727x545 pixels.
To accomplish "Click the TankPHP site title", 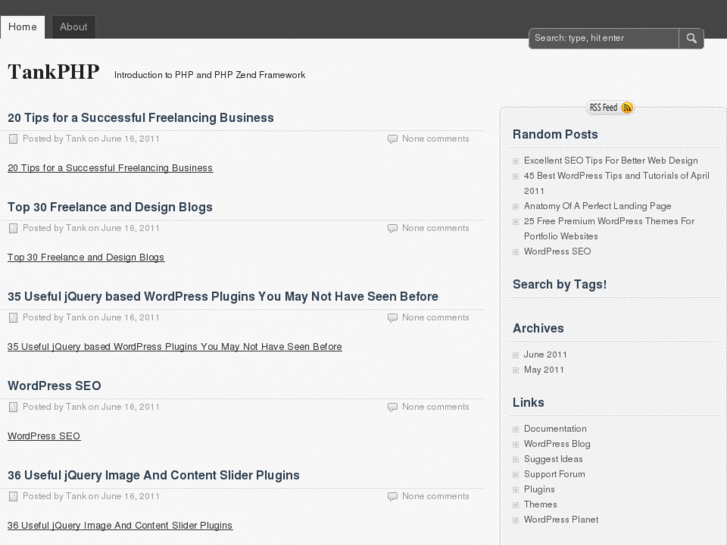I will (x=53, y=72).
